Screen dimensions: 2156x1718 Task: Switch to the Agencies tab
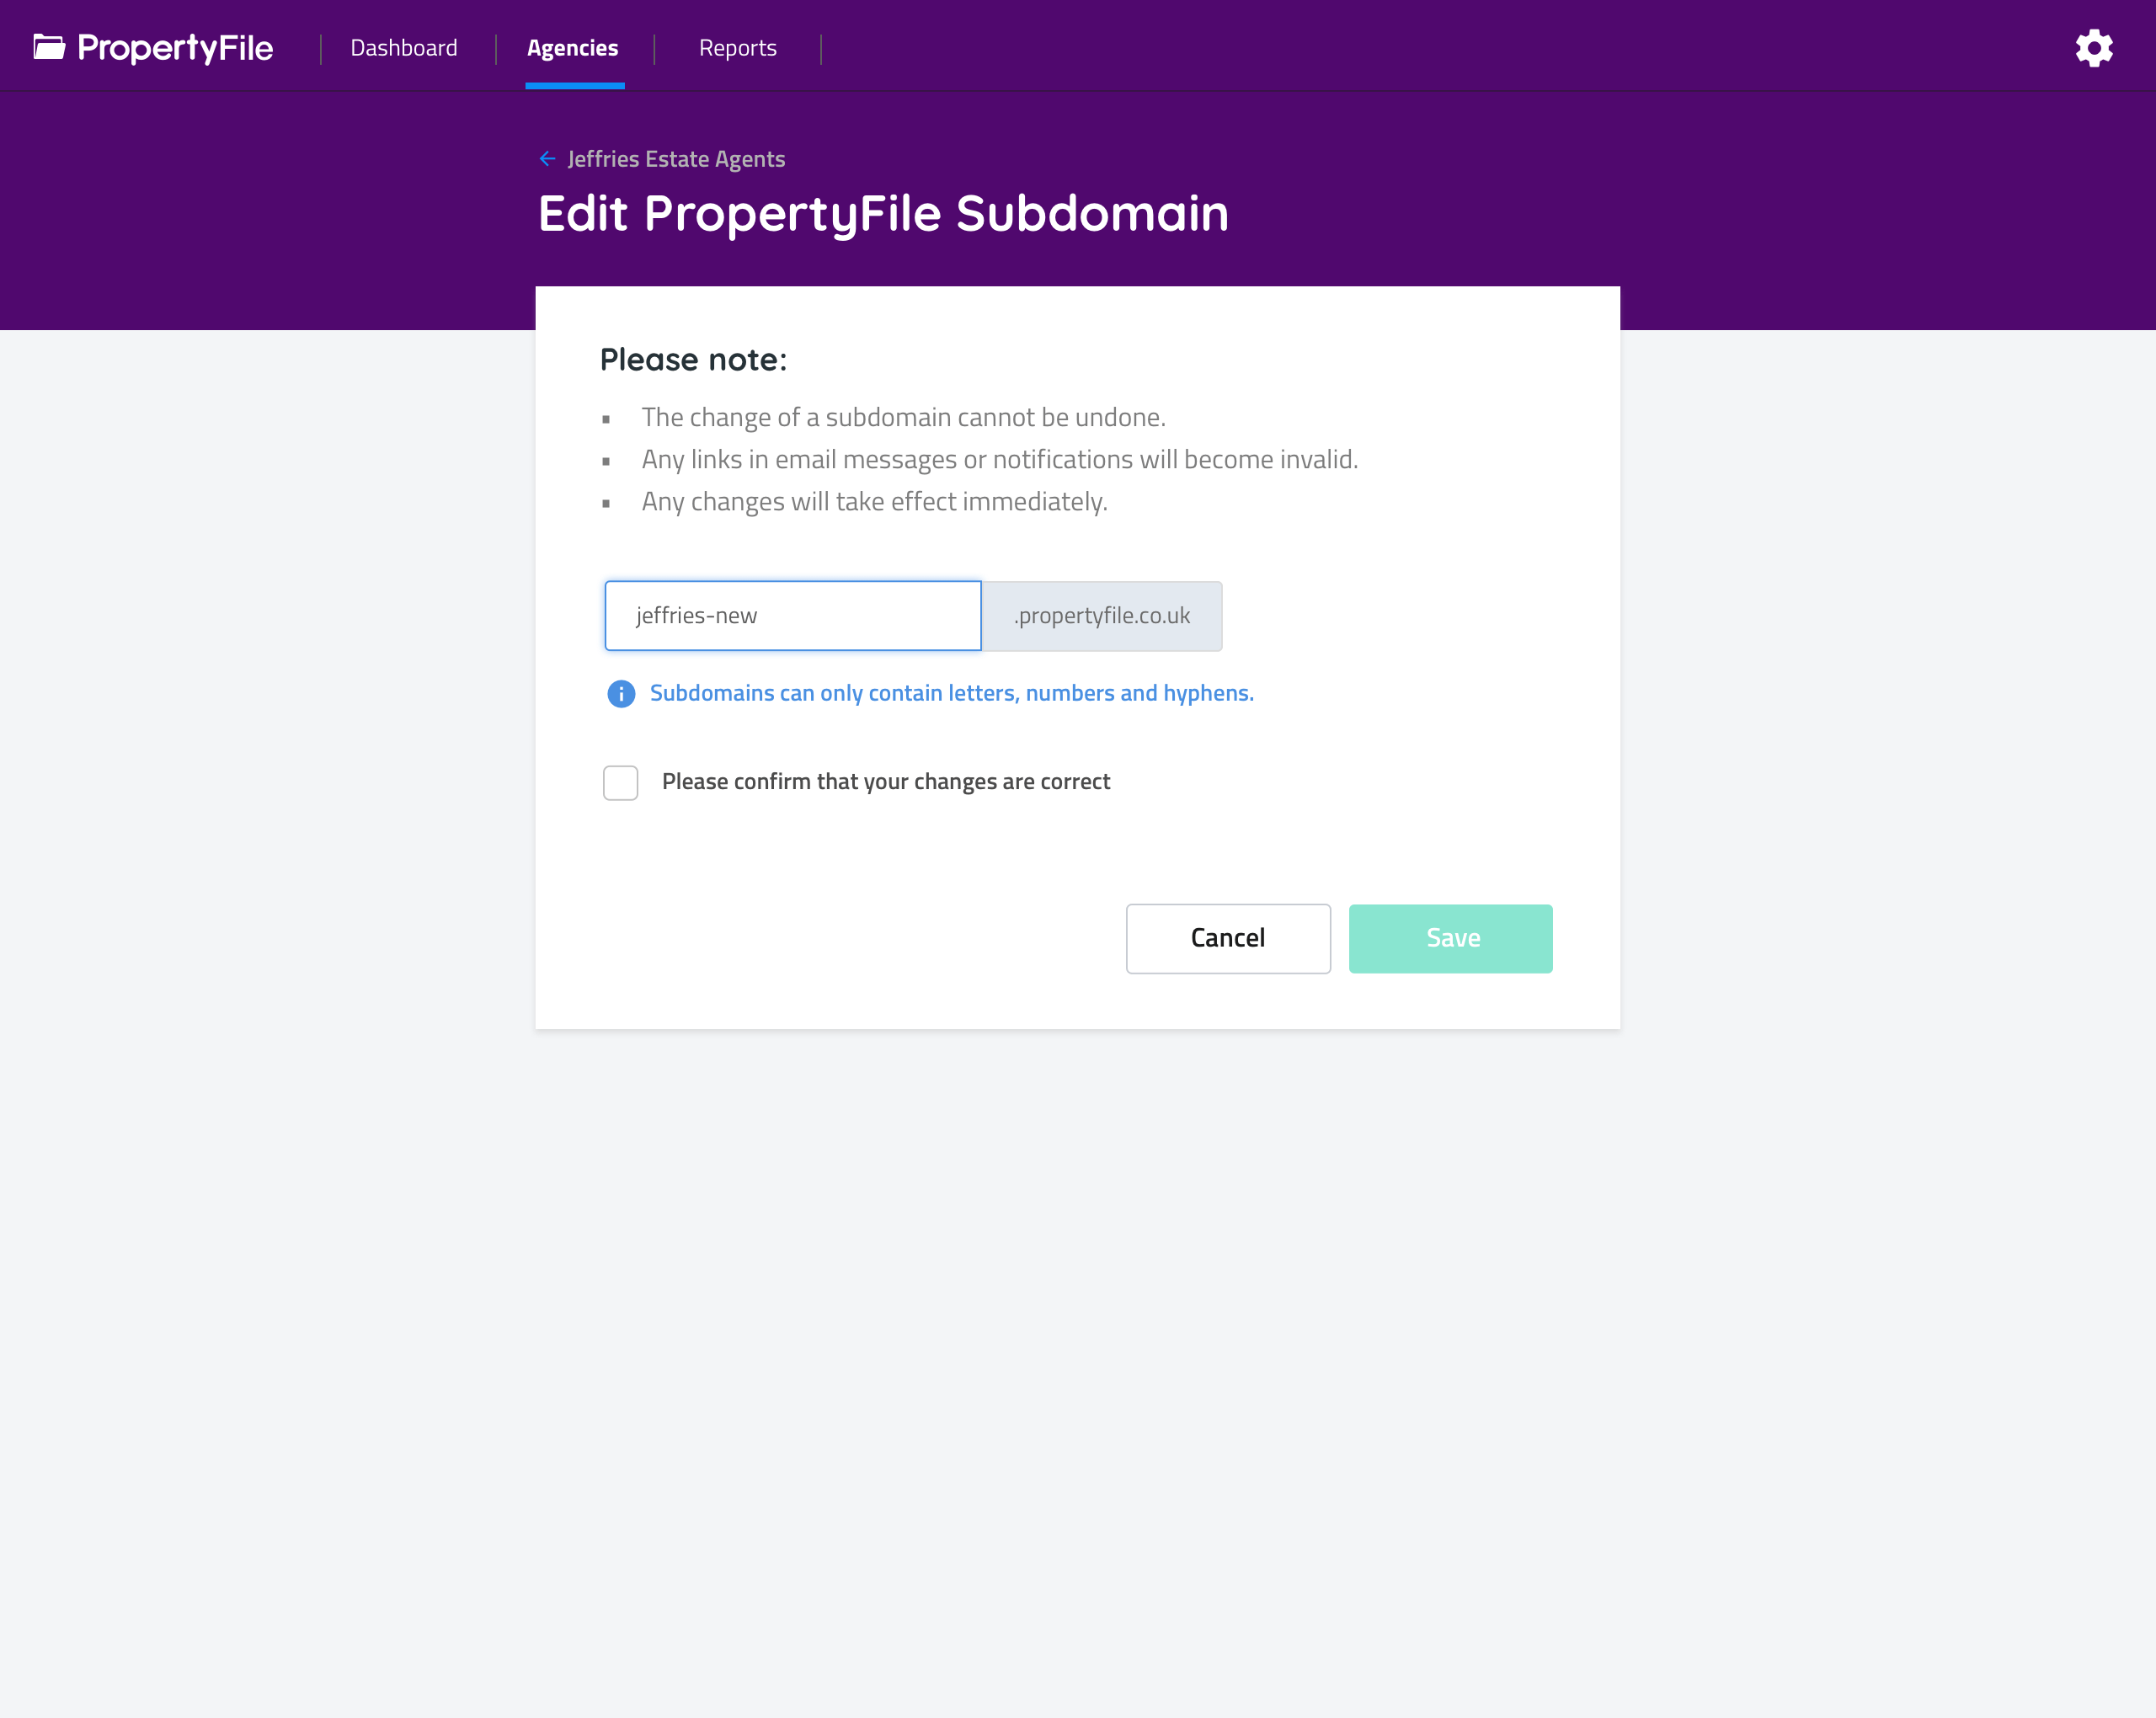point(573,48)
